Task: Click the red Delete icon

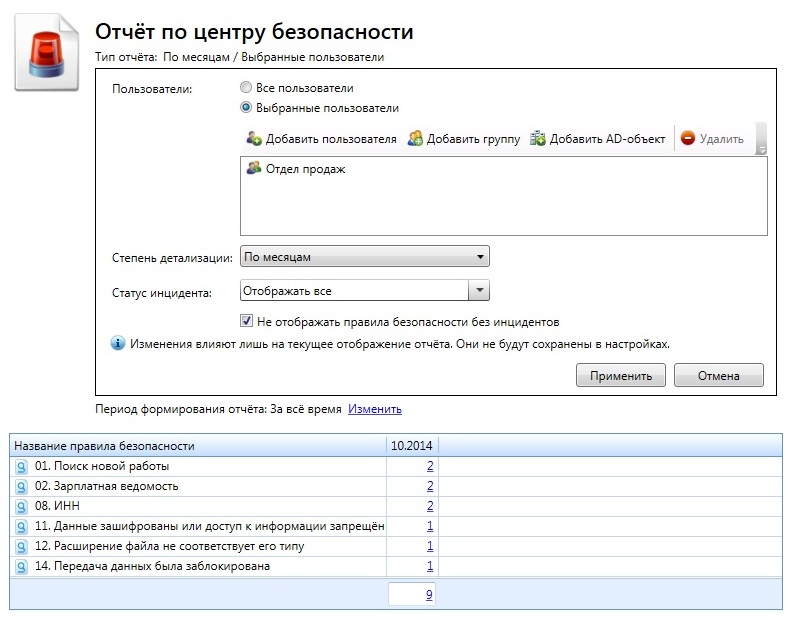Action: pyautogui.click(x=688, y=139)
